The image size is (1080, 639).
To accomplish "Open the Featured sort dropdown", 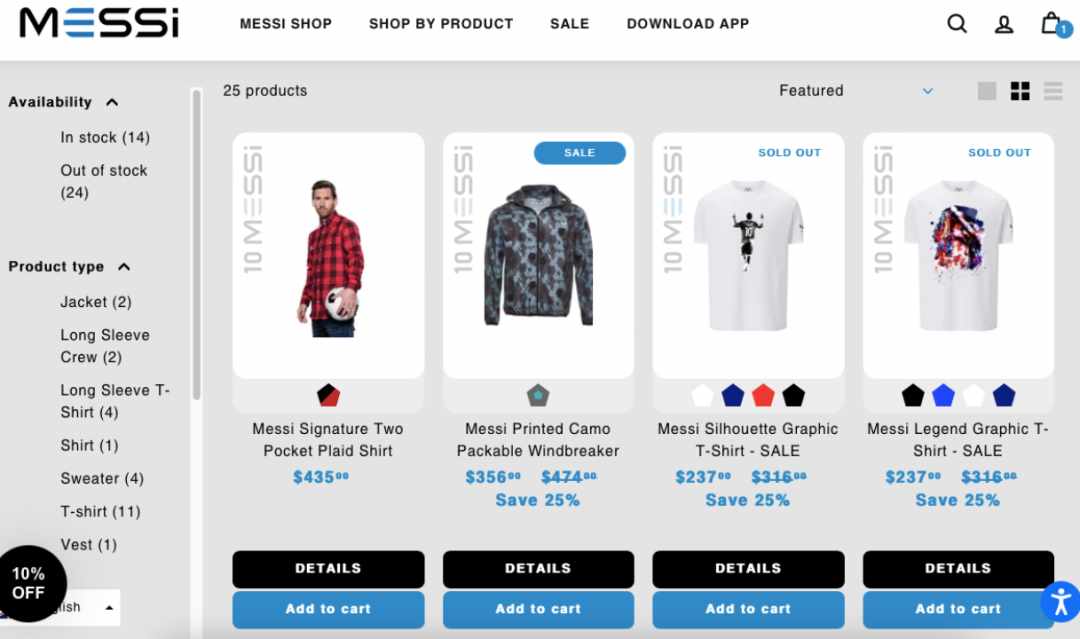I will [x=856, y=91].
